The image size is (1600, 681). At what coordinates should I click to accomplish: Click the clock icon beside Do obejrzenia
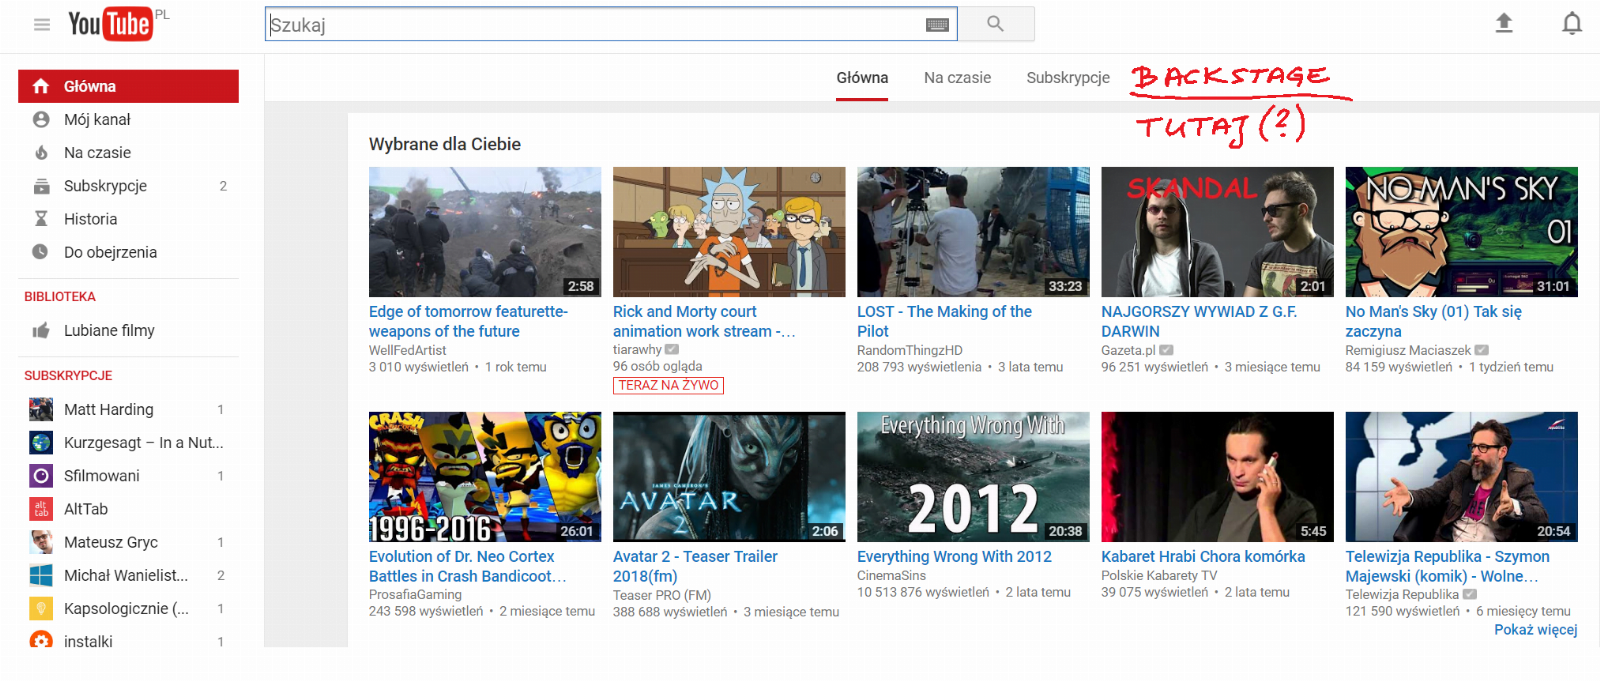(40, 252)
